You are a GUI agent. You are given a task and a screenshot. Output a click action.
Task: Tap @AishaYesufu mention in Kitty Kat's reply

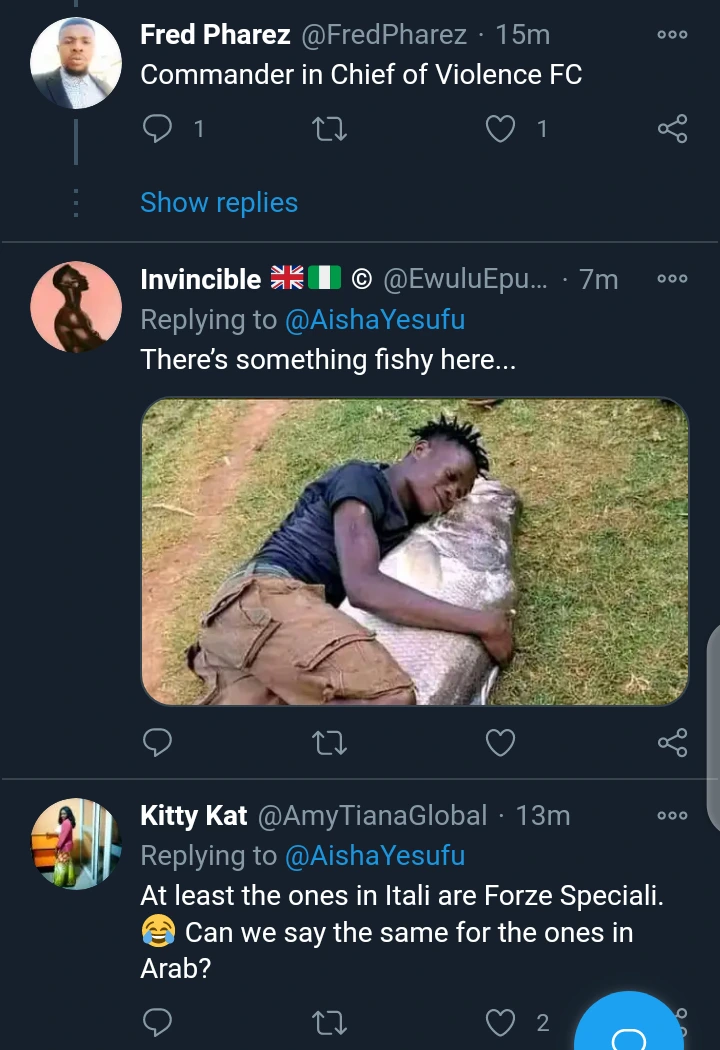[375, 856]
